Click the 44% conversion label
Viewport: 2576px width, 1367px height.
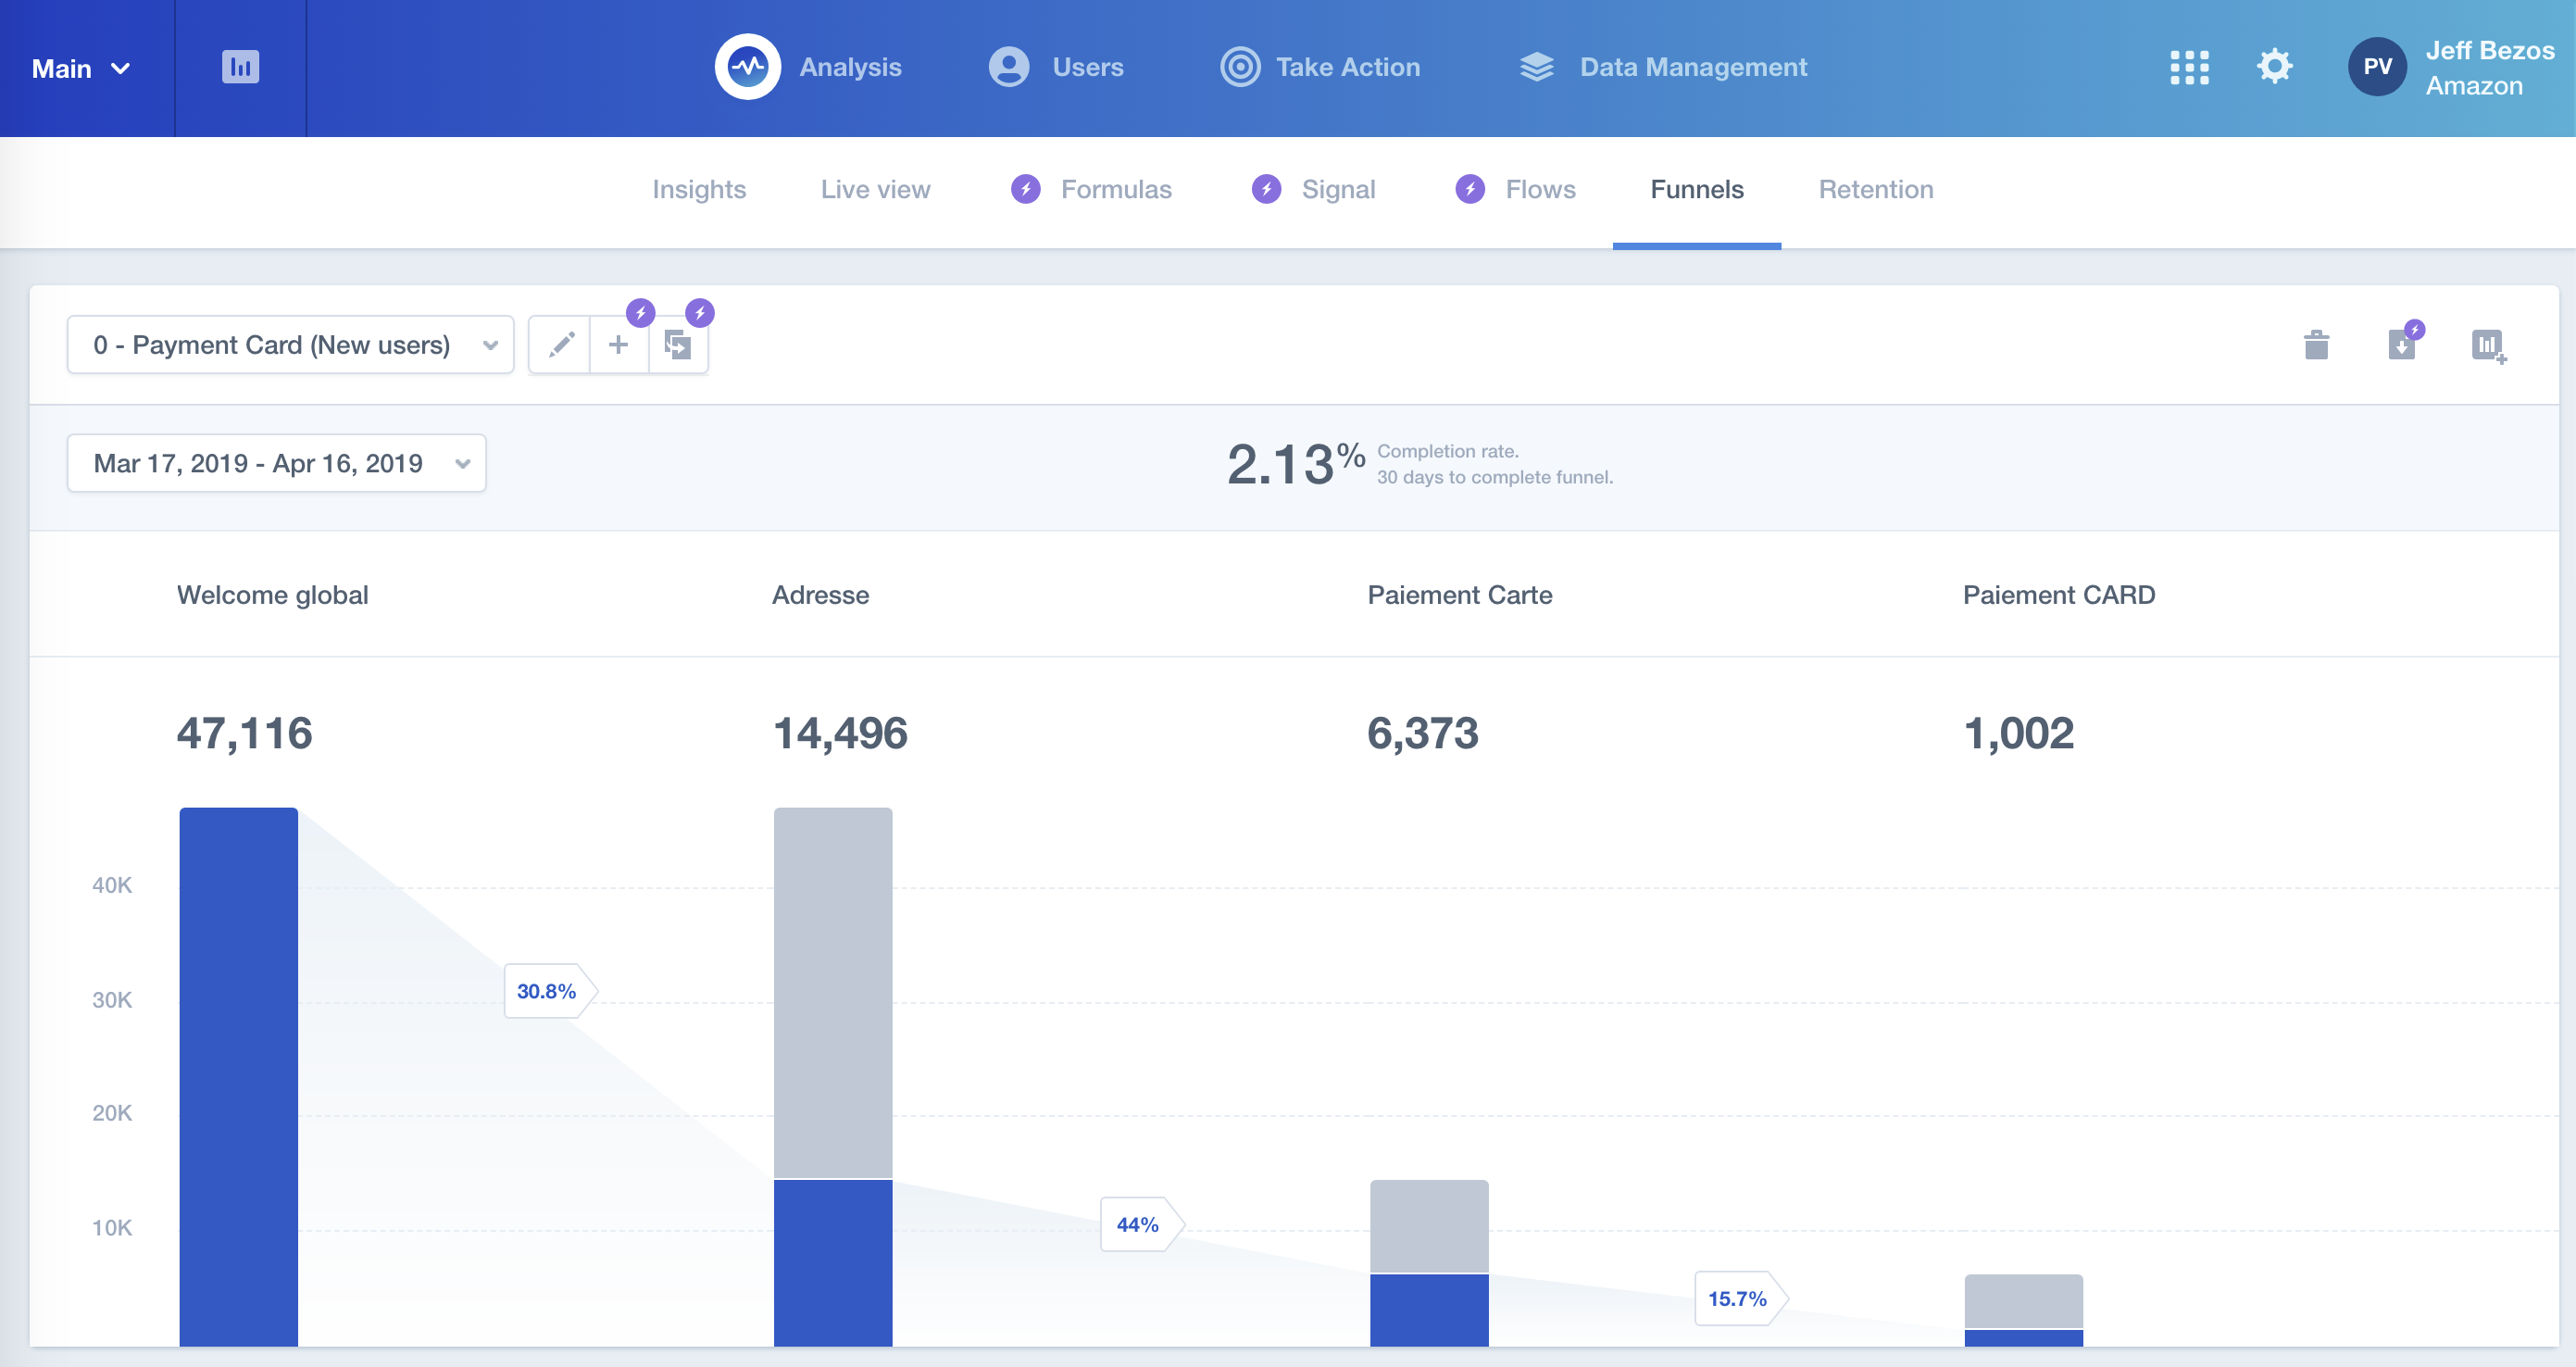click(x=1142, y=1224)
